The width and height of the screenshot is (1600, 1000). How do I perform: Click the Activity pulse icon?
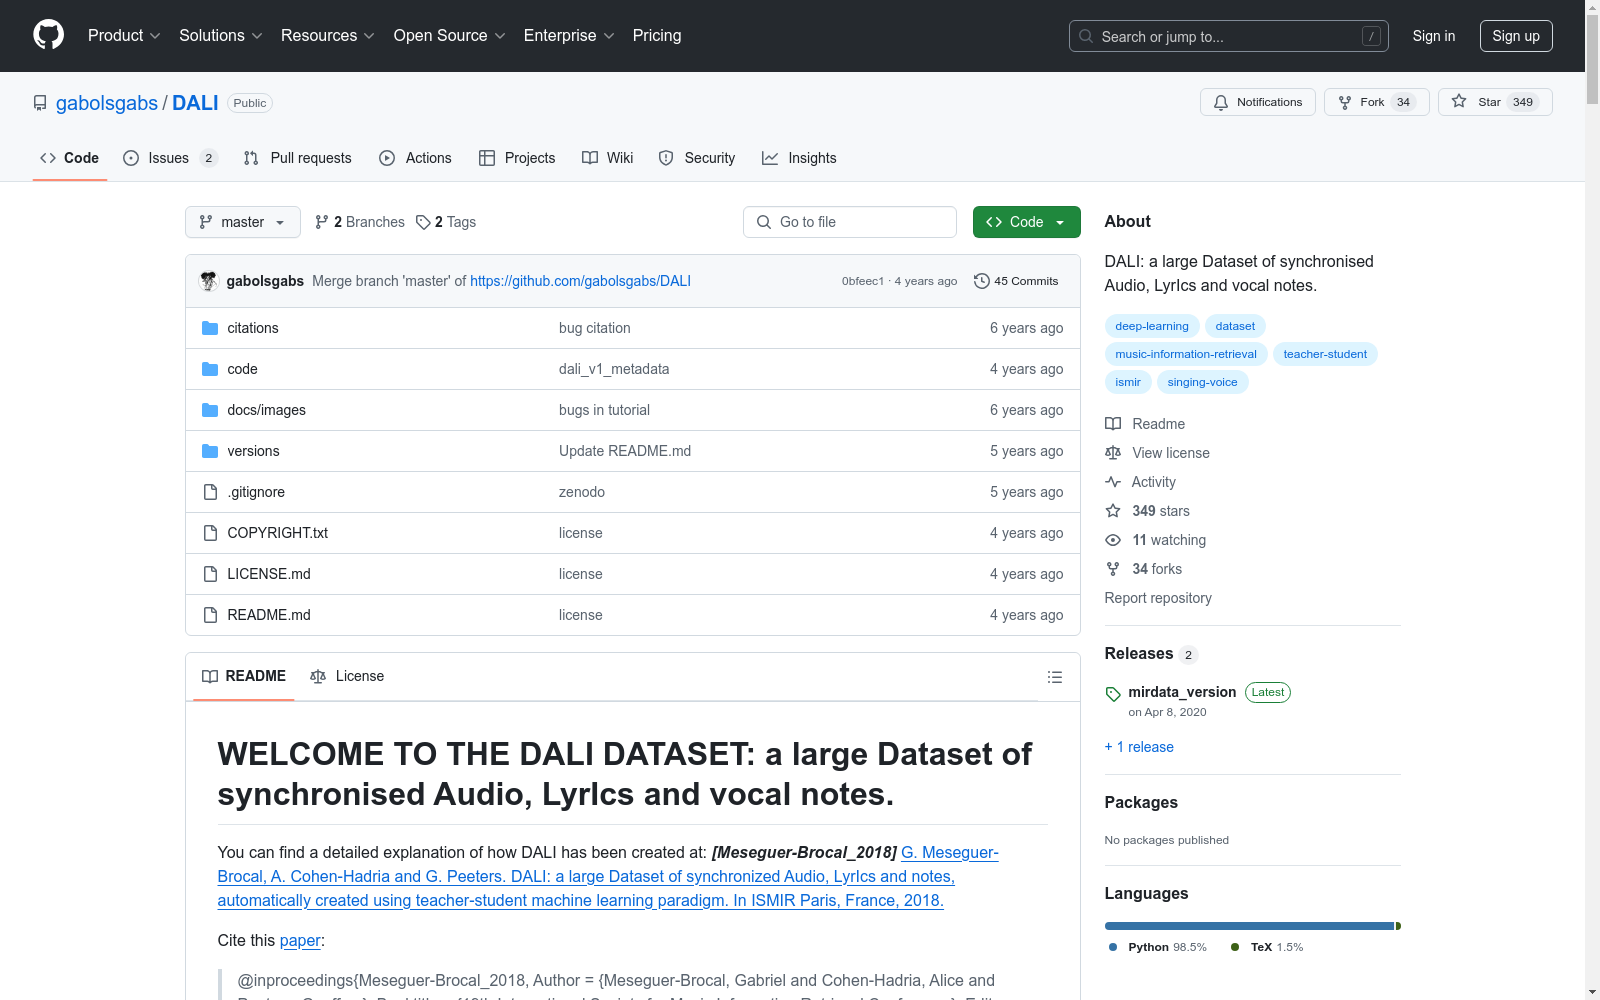click(1113, 482)
